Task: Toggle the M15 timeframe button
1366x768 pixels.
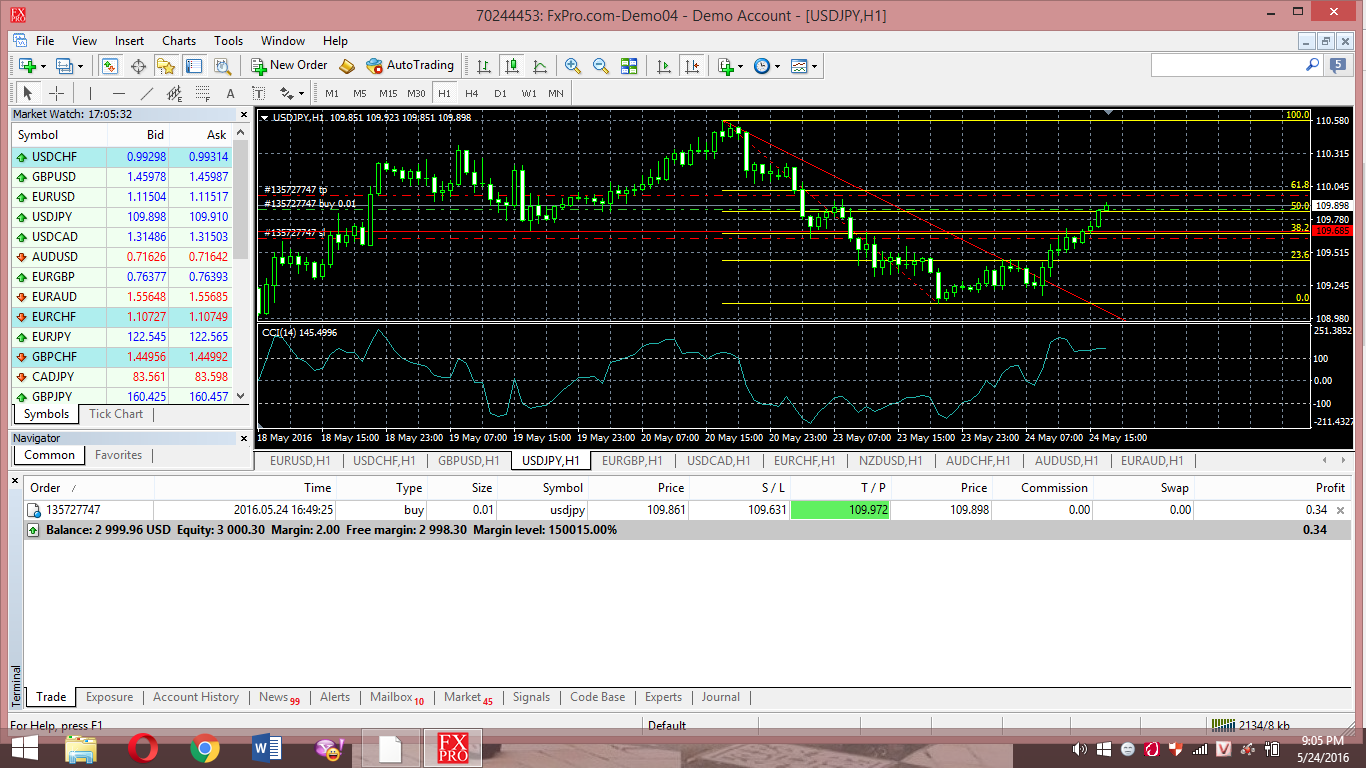Action: click(x=388, y=93)
